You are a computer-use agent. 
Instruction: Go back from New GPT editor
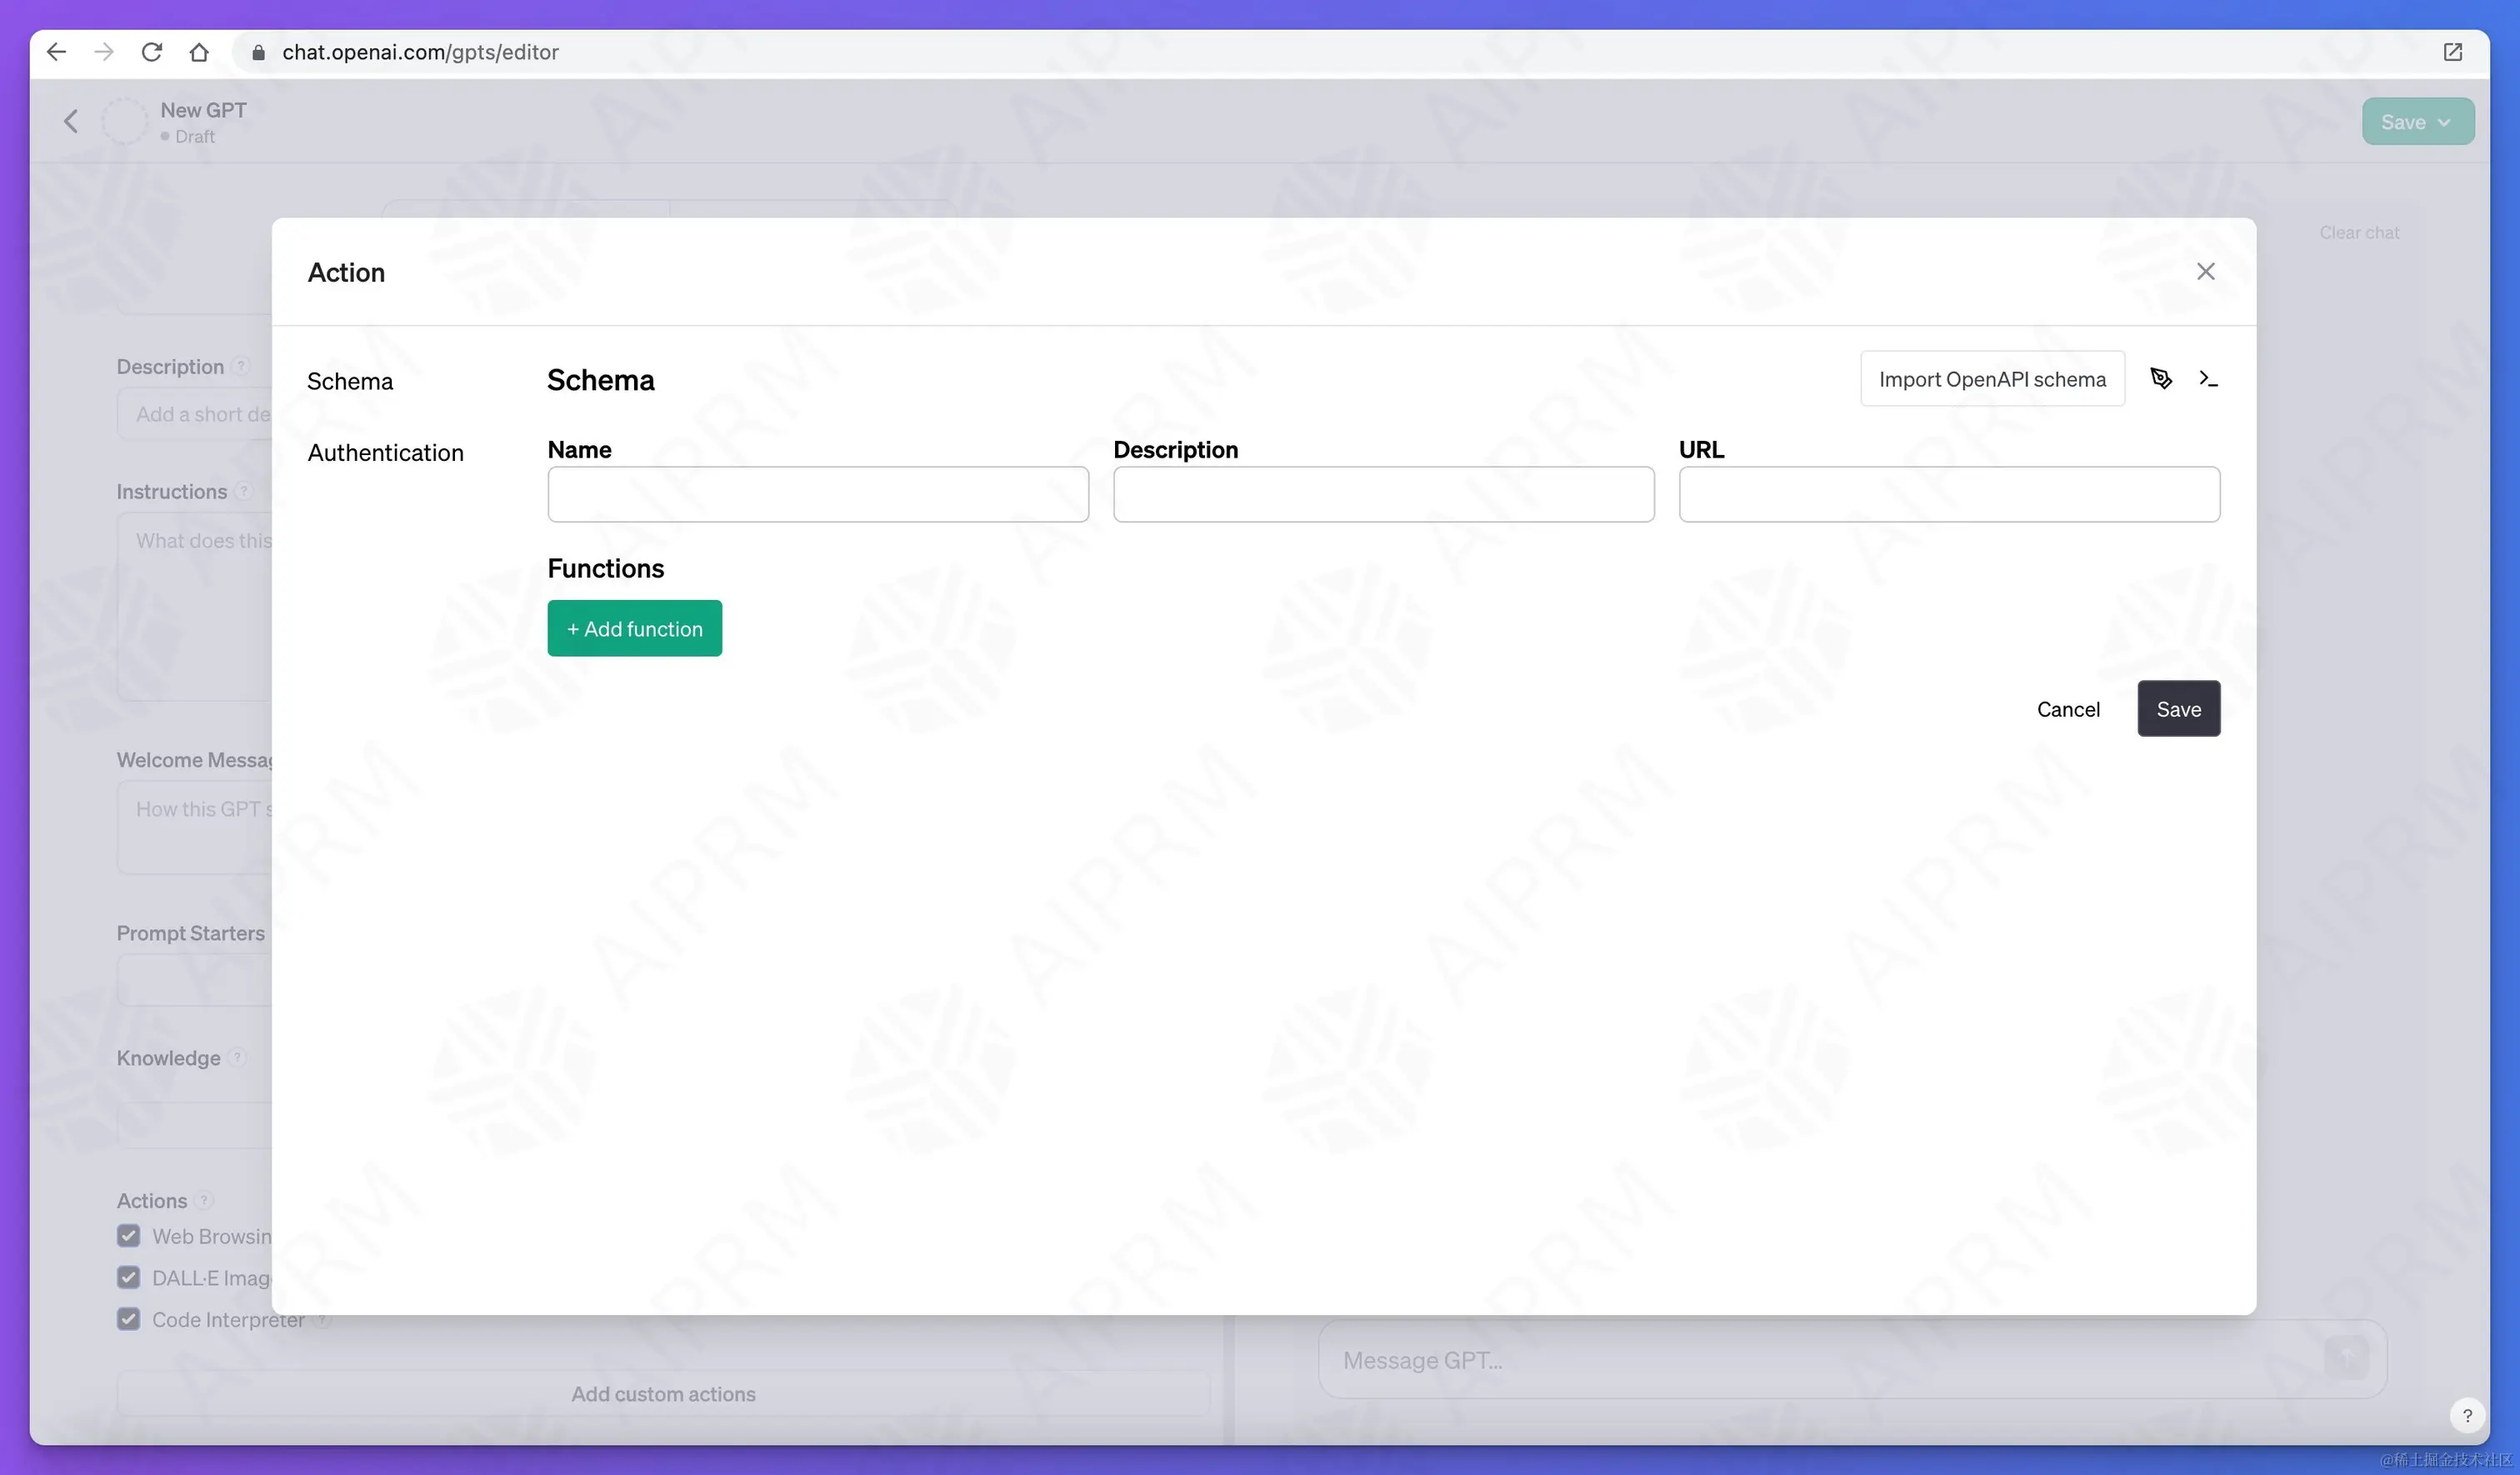[71, 122]
